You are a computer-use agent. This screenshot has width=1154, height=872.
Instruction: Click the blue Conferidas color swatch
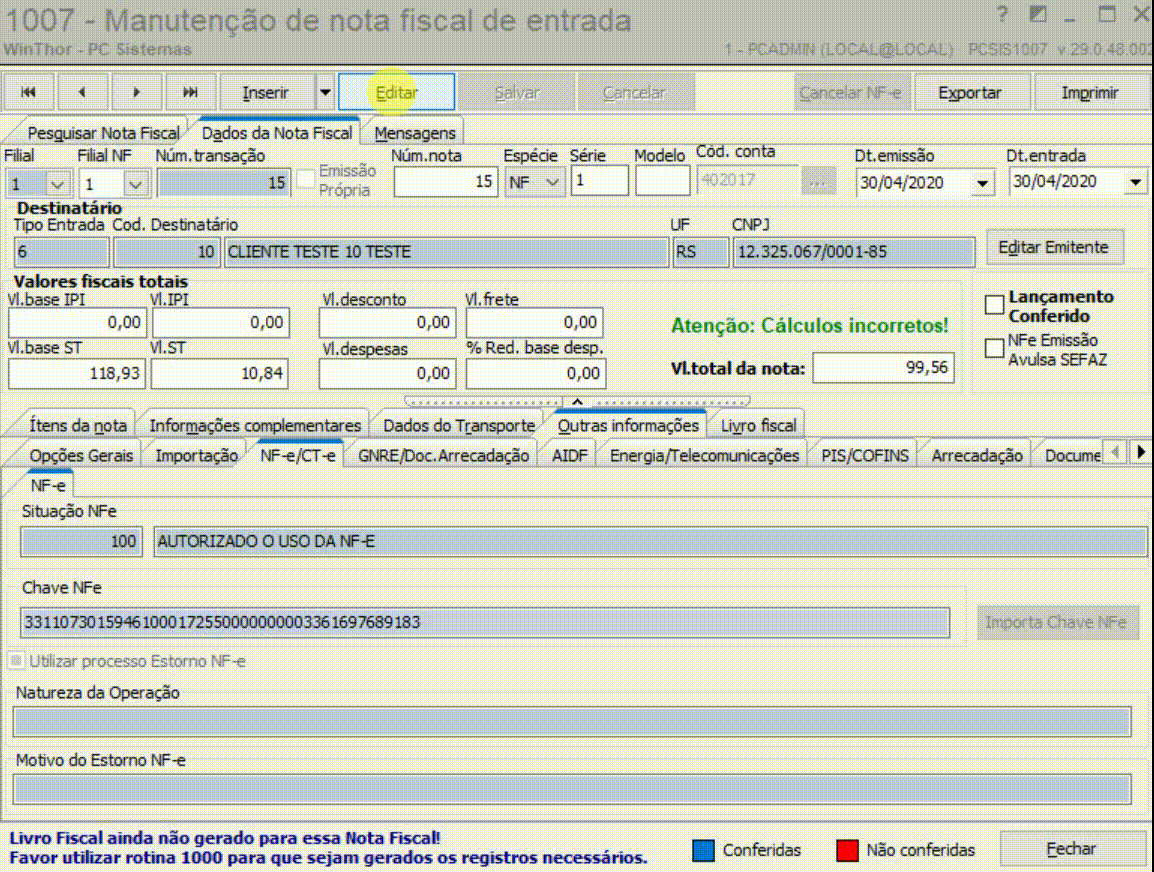click(704, 850)
